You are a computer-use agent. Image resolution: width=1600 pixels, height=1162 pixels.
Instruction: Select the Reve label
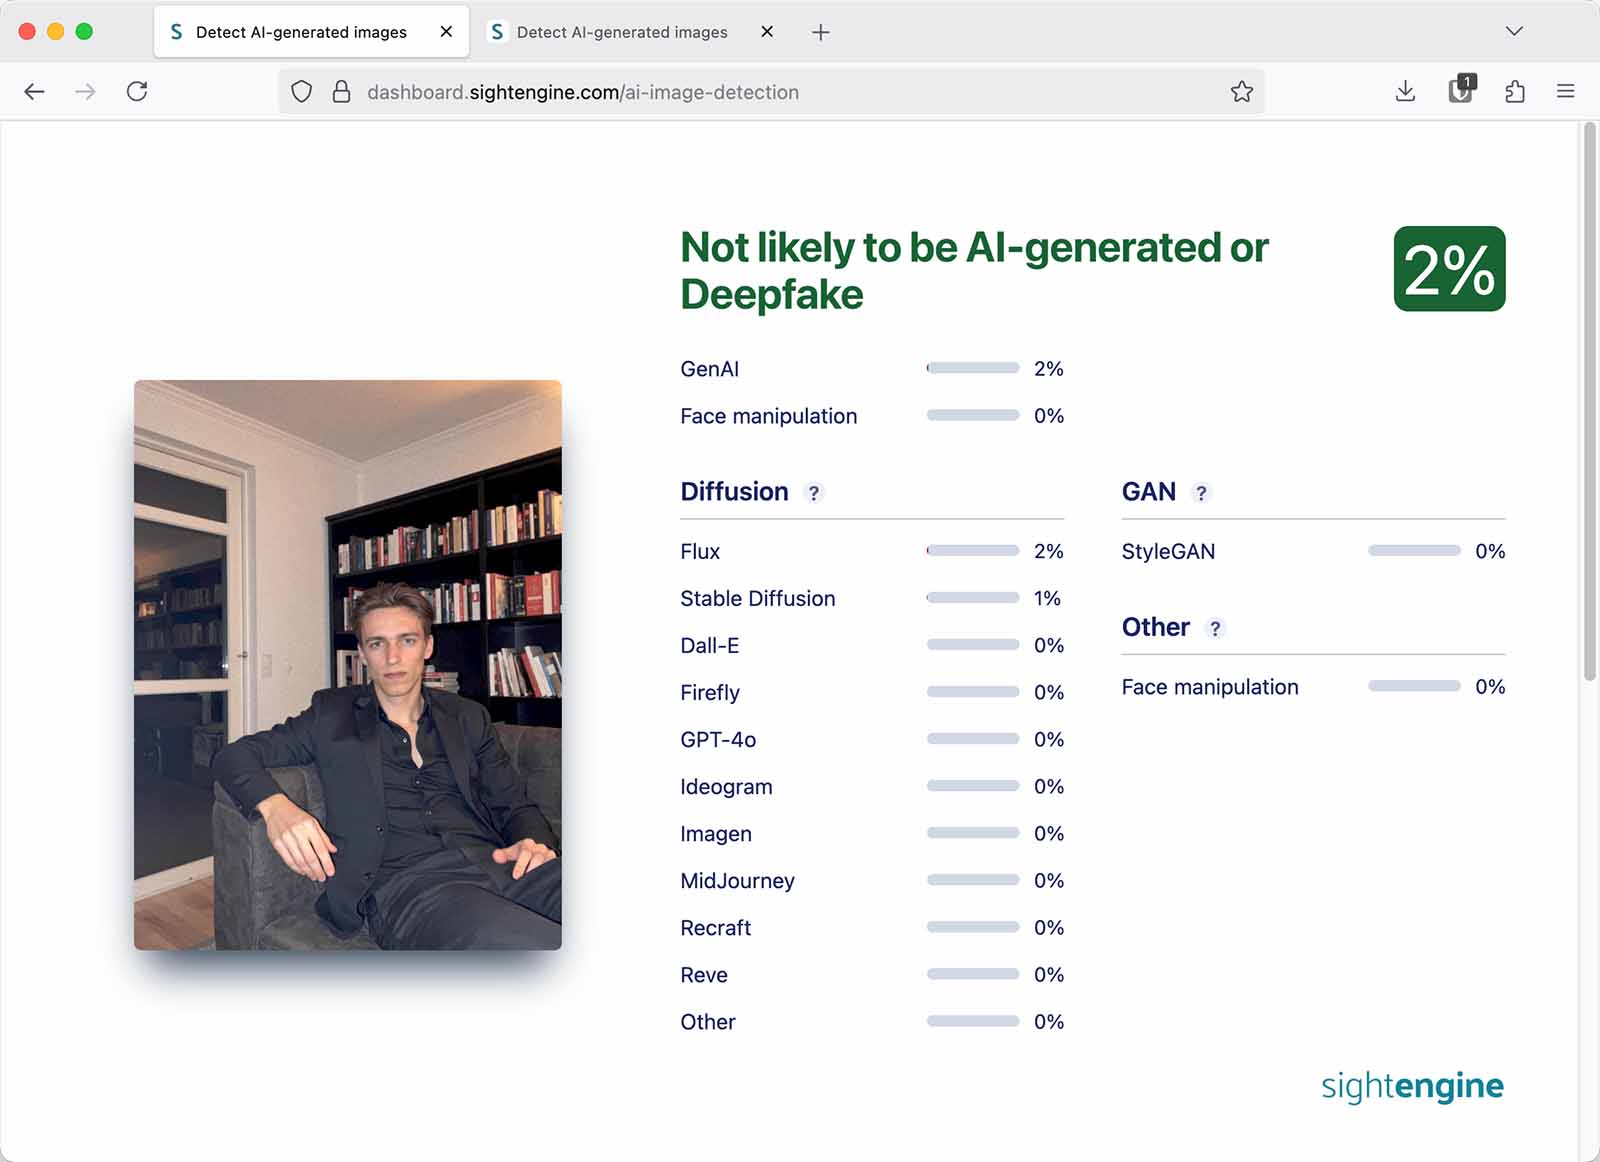click(704, 975)
